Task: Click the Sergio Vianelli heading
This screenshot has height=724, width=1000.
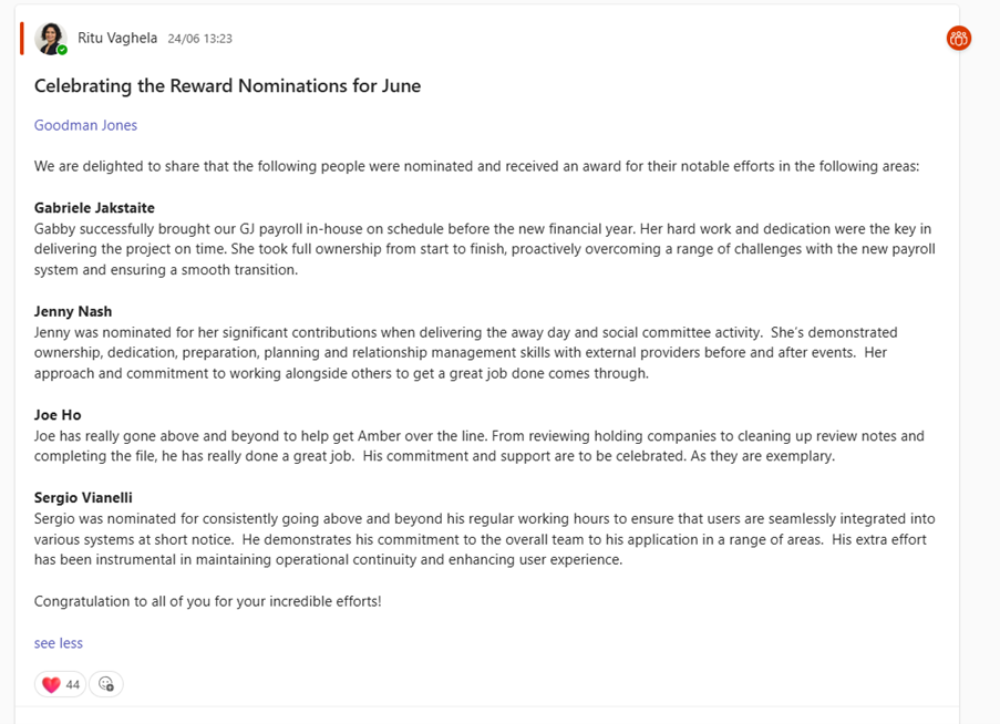Action: click(83, 498)
